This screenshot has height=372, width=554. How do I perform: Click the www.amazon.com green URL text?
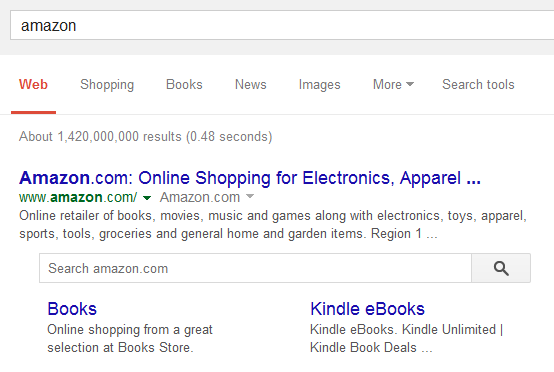[78, 197]
